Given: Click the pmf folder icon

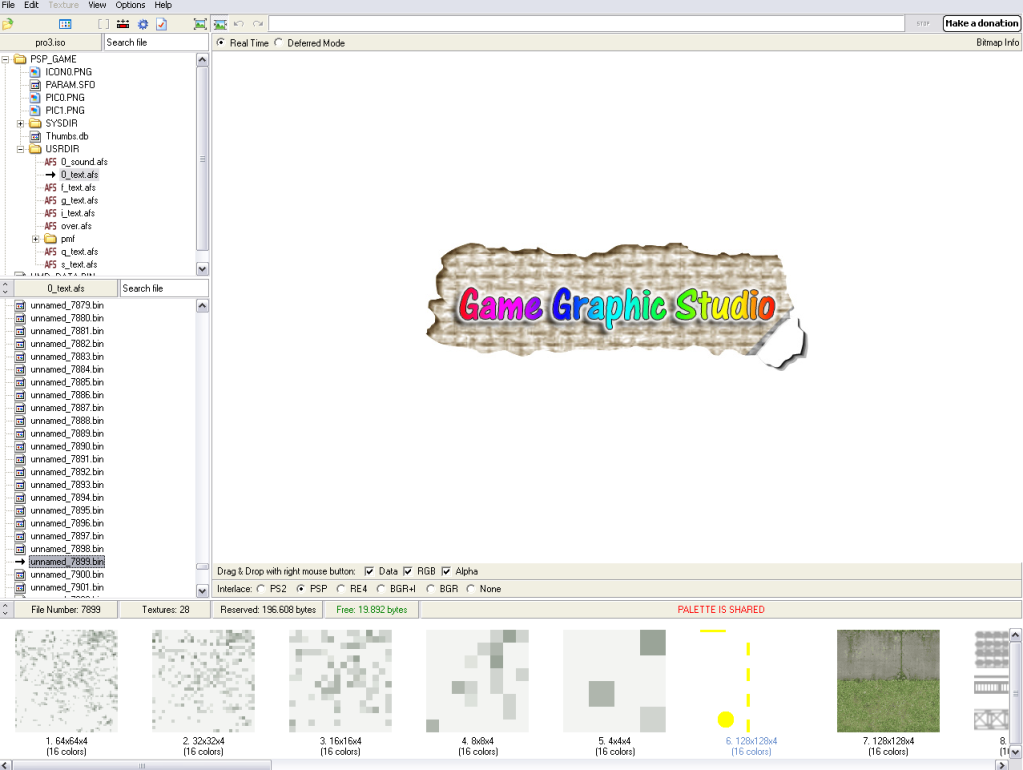Looking at the screenshot, I should click(50, 239).
